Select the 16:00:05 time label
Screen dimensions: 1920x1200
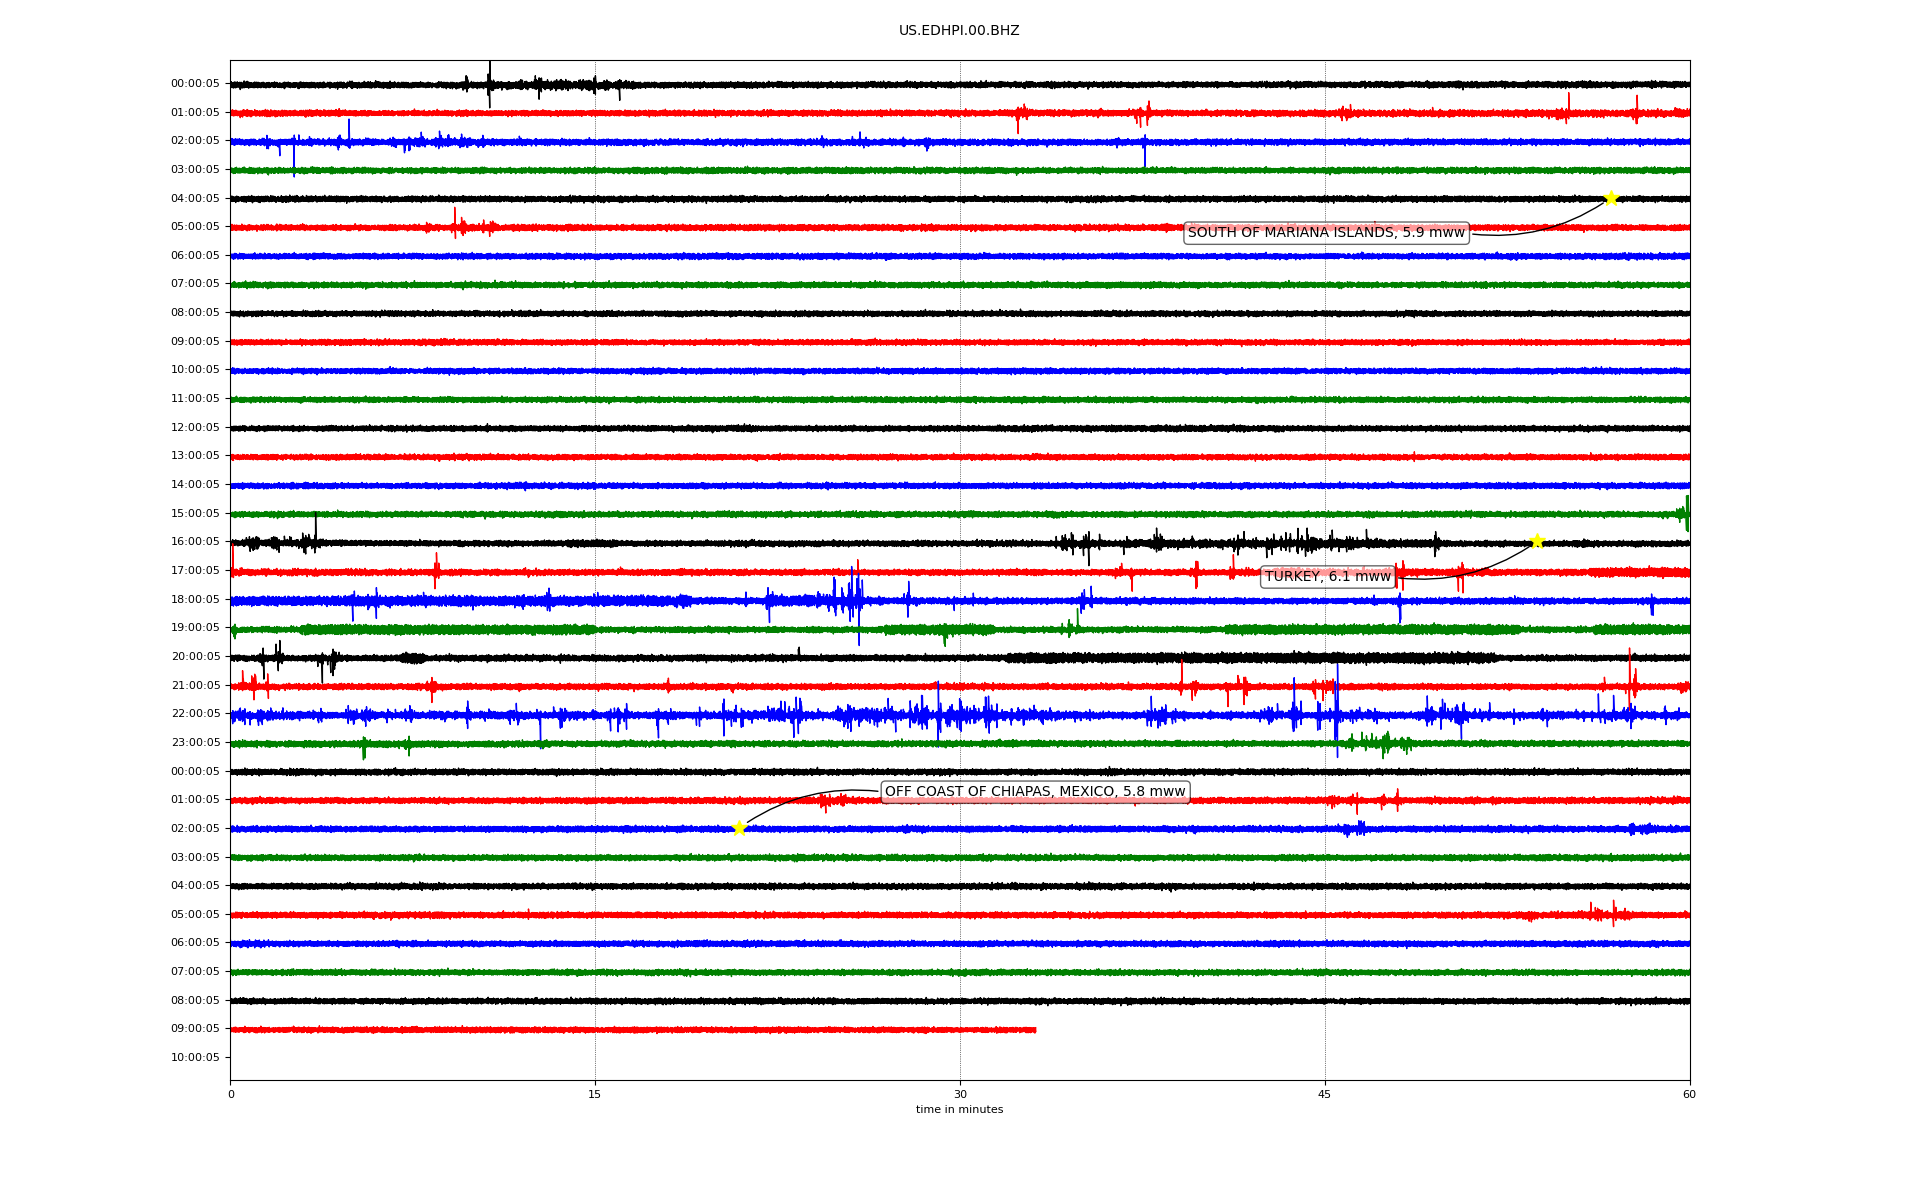point(195,542)
